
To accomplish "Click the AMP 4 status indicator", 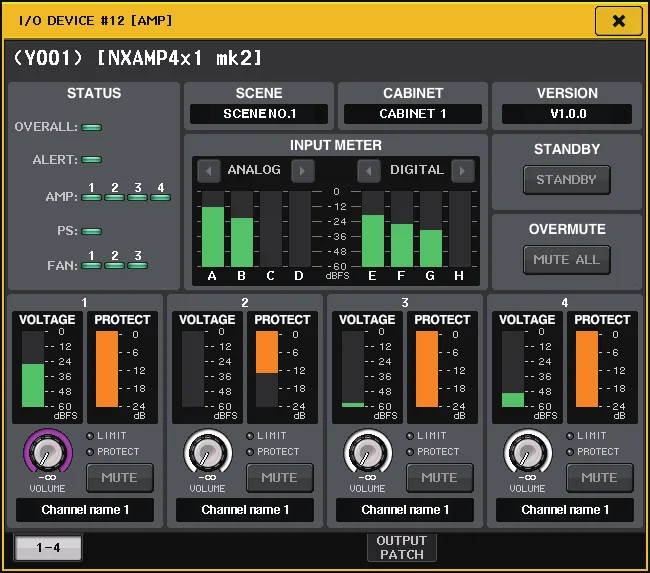I will (x=160, y=197).
